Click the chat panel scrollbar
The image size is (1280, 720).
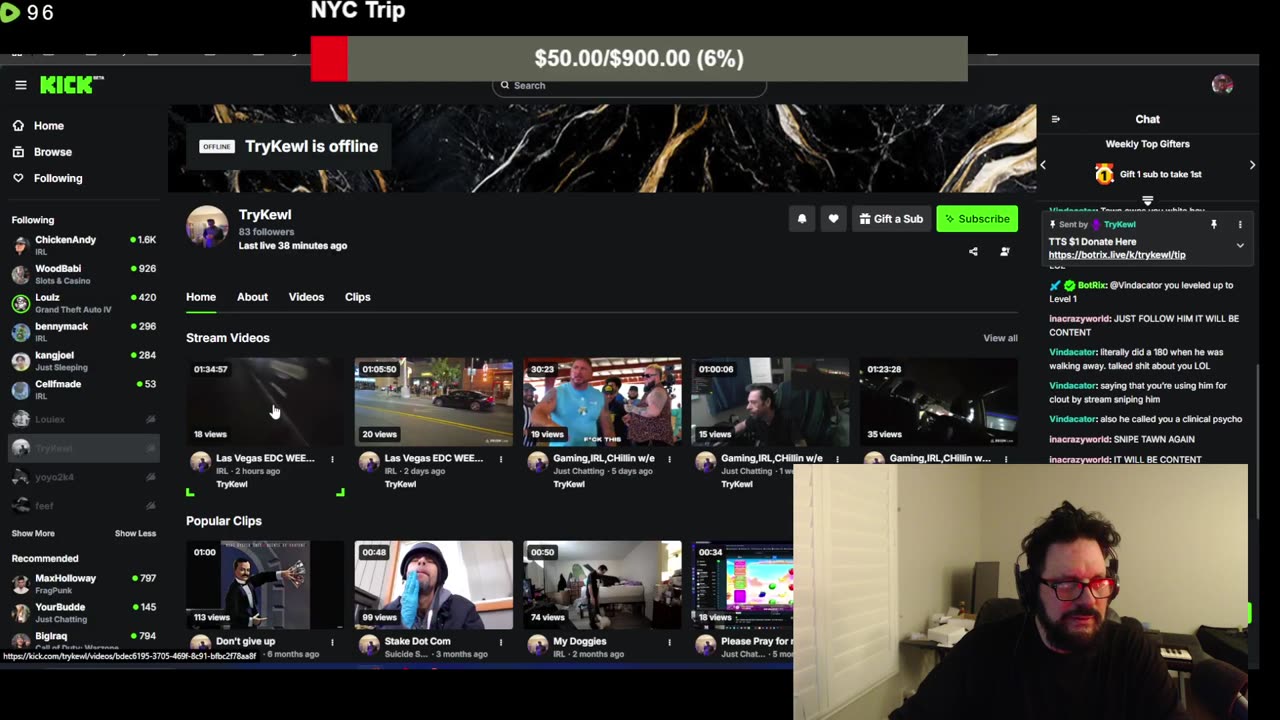(1256, 440)
